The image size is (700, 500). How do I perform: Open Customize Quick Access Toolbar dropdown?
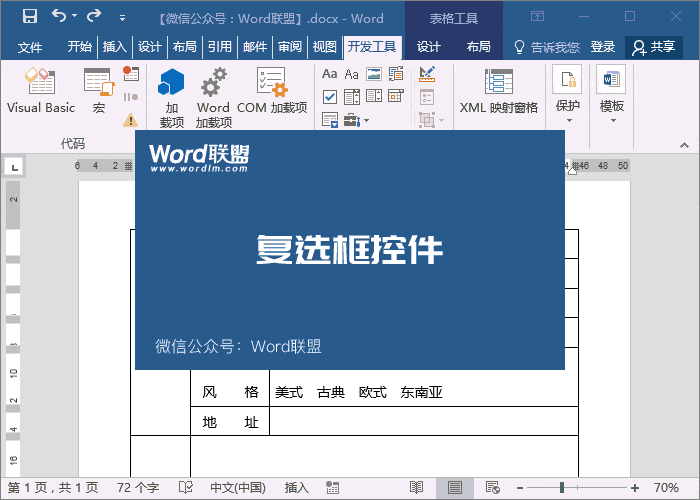pos(122,18)
